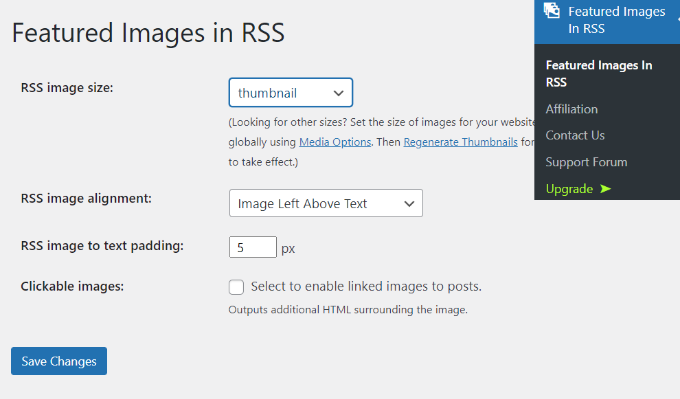The height and width of the screenshot is (399, 680).
Task: Click the Featured Images In RSS plugin icon
Action: (552, 10)
